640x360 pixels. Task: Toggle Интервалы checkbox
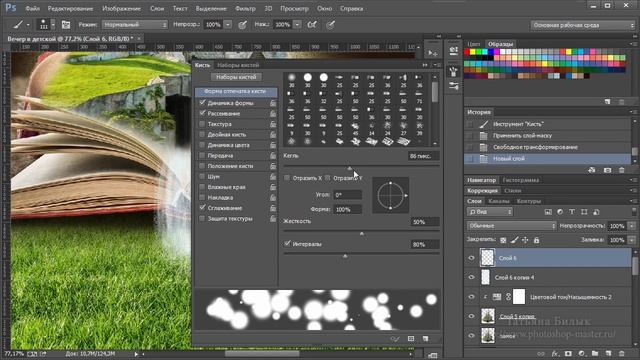287,244
